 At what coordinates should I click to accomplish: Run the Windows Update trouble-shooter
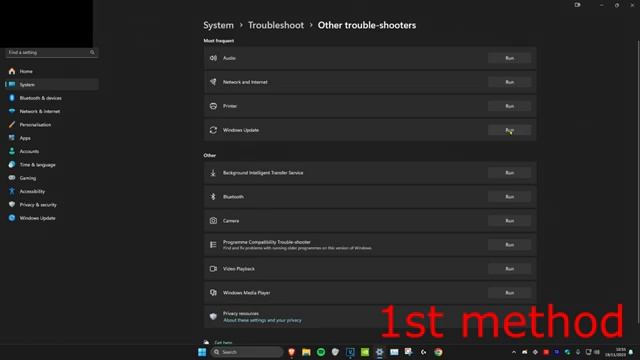(x=509, y=130)
